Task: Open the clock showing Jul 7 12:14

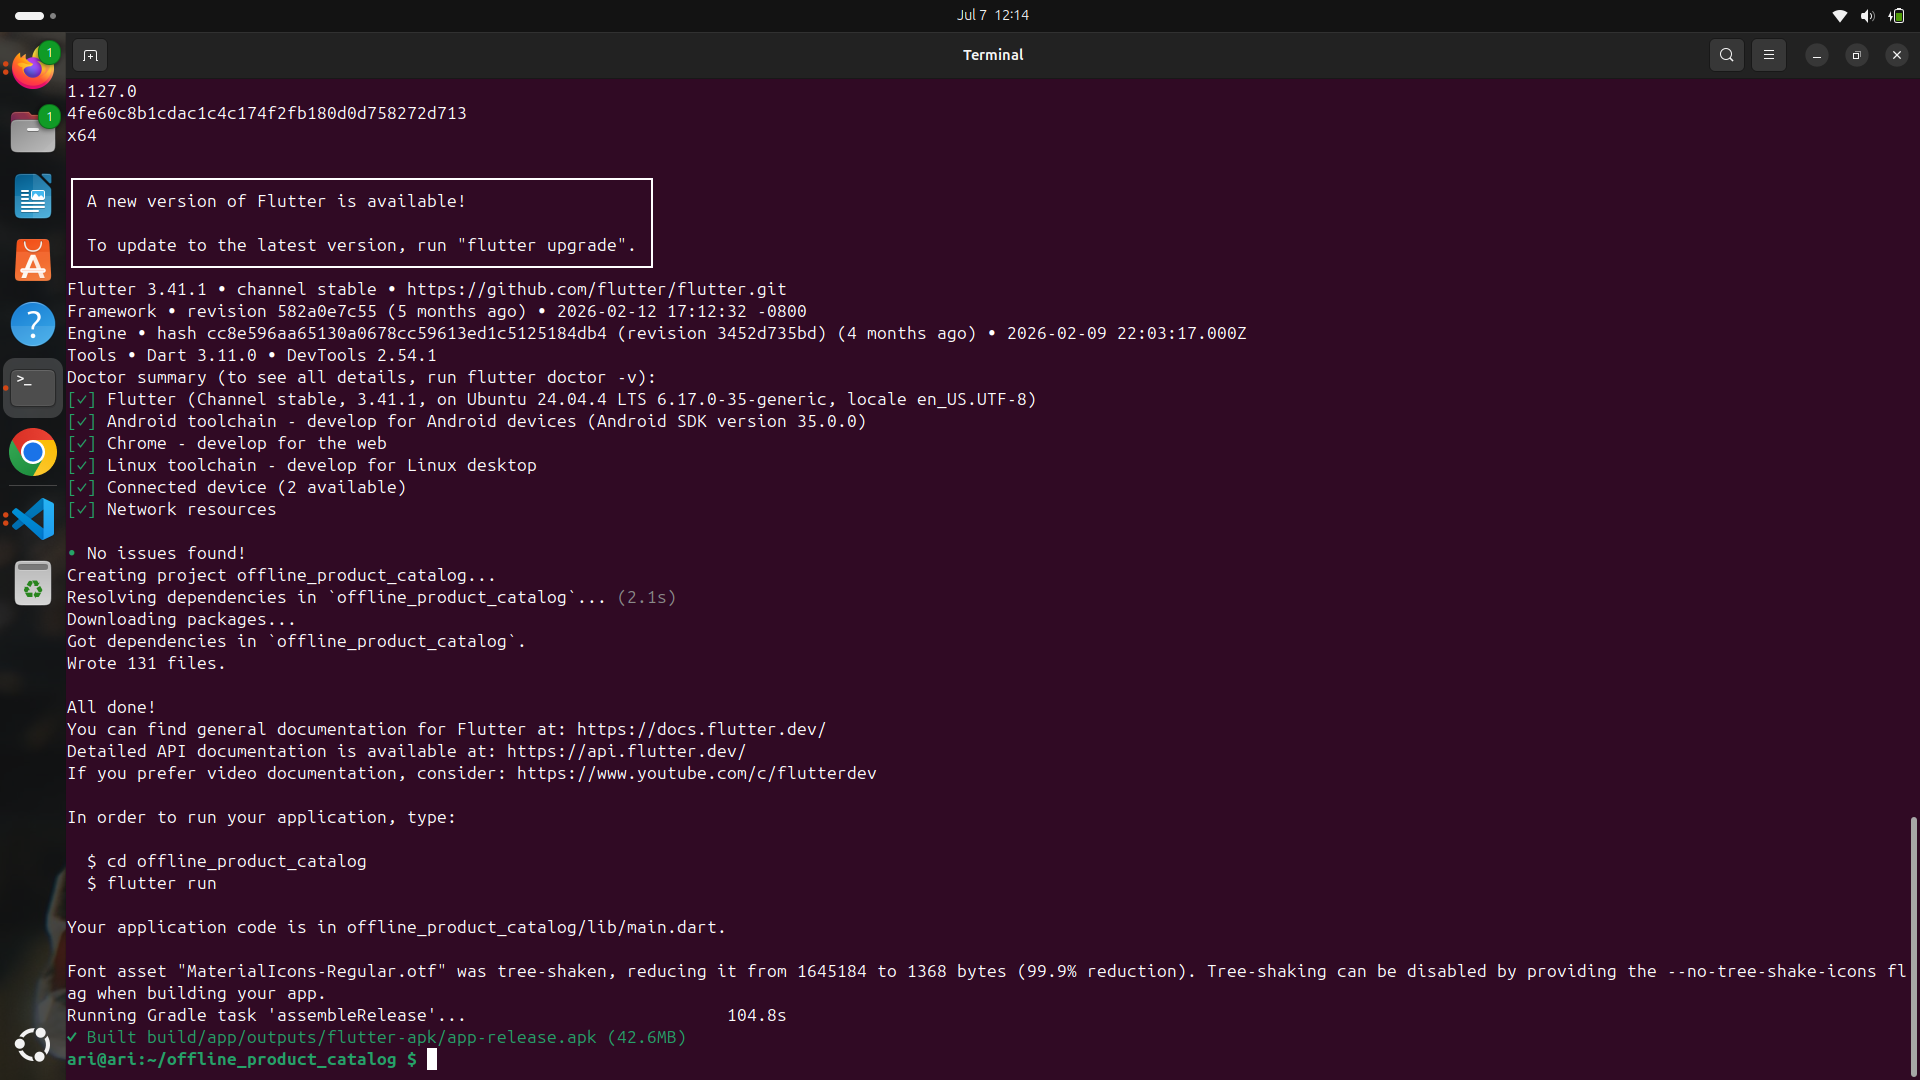Action: 992,15
